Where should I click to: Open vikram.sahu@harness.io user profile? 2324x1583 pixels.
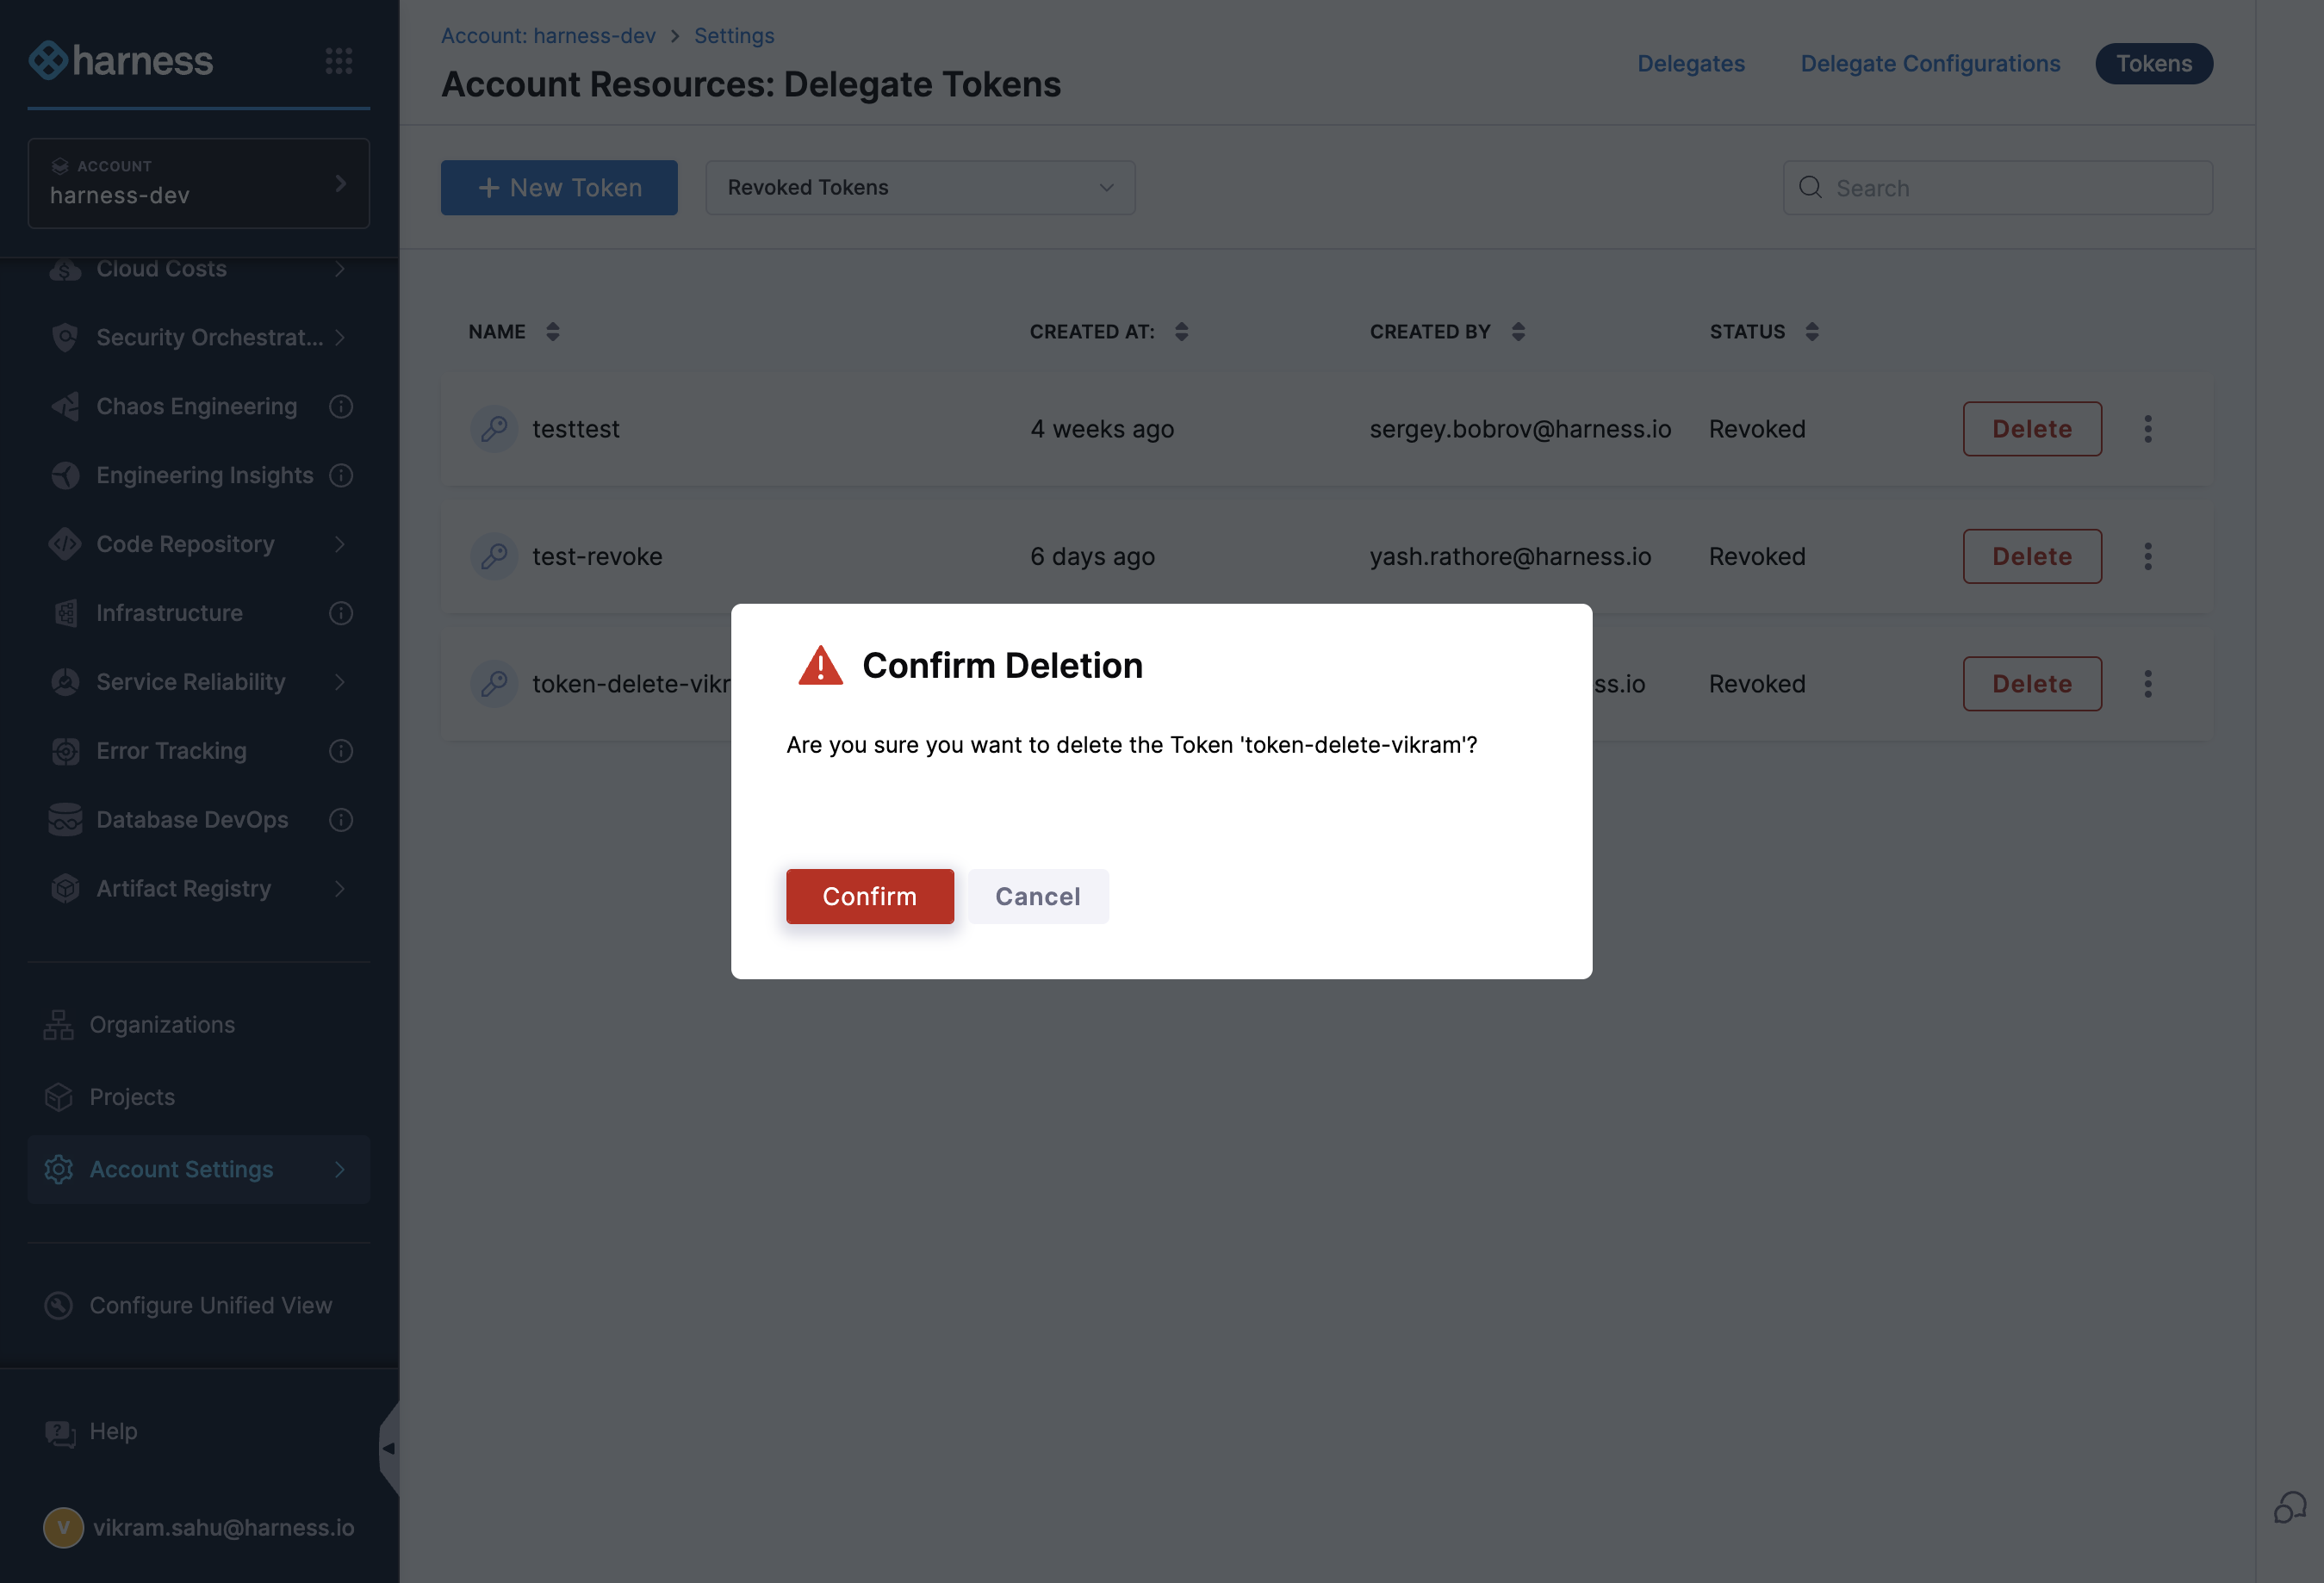click(x=199, y=1528)
